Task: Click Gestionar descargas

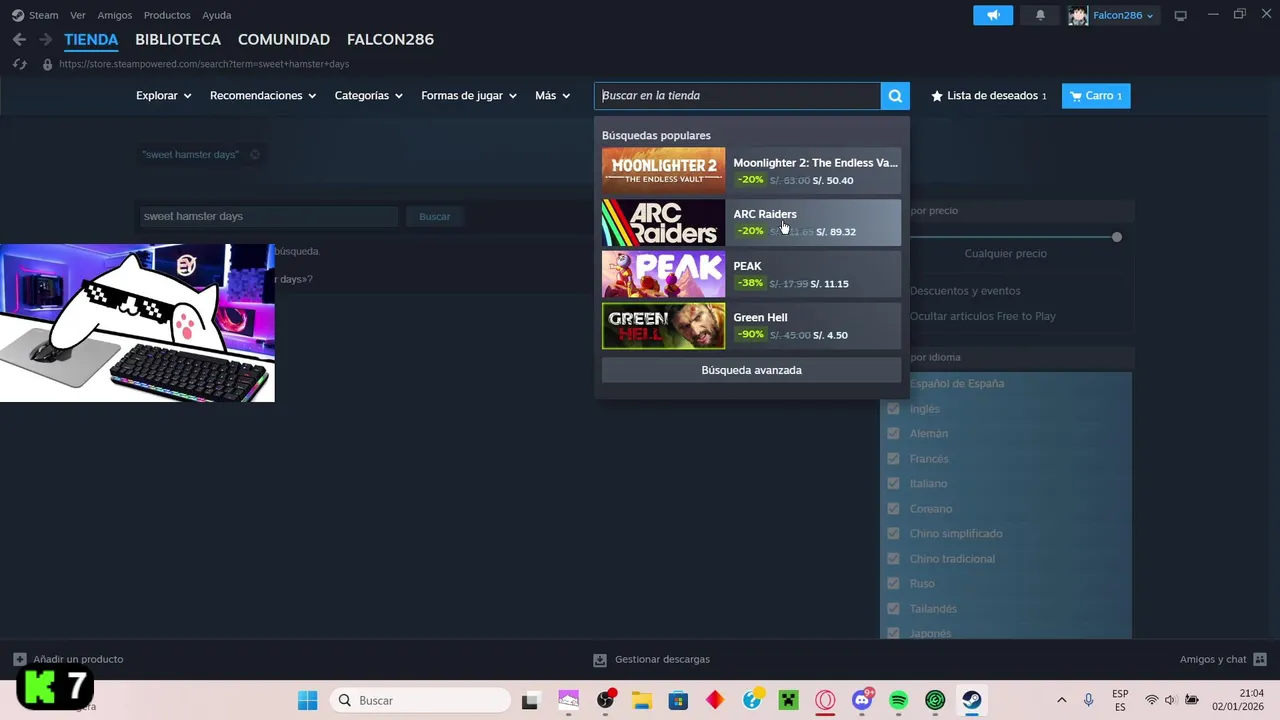Action: pos(651,660)
